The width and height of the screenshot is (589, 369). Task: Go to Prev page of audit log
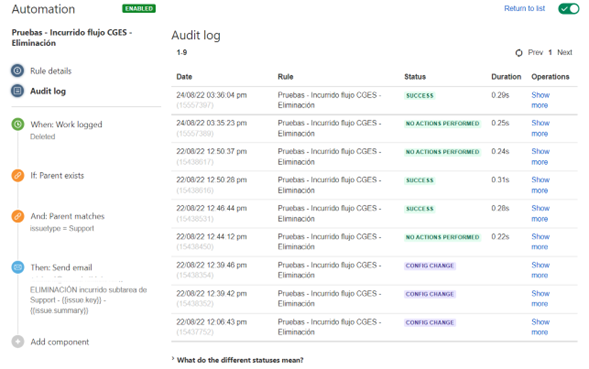535,53
